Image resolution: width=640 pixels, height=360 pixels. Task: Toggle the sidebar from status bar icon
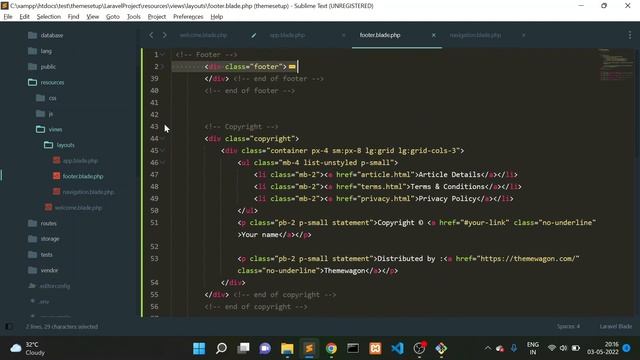point(9,327)
